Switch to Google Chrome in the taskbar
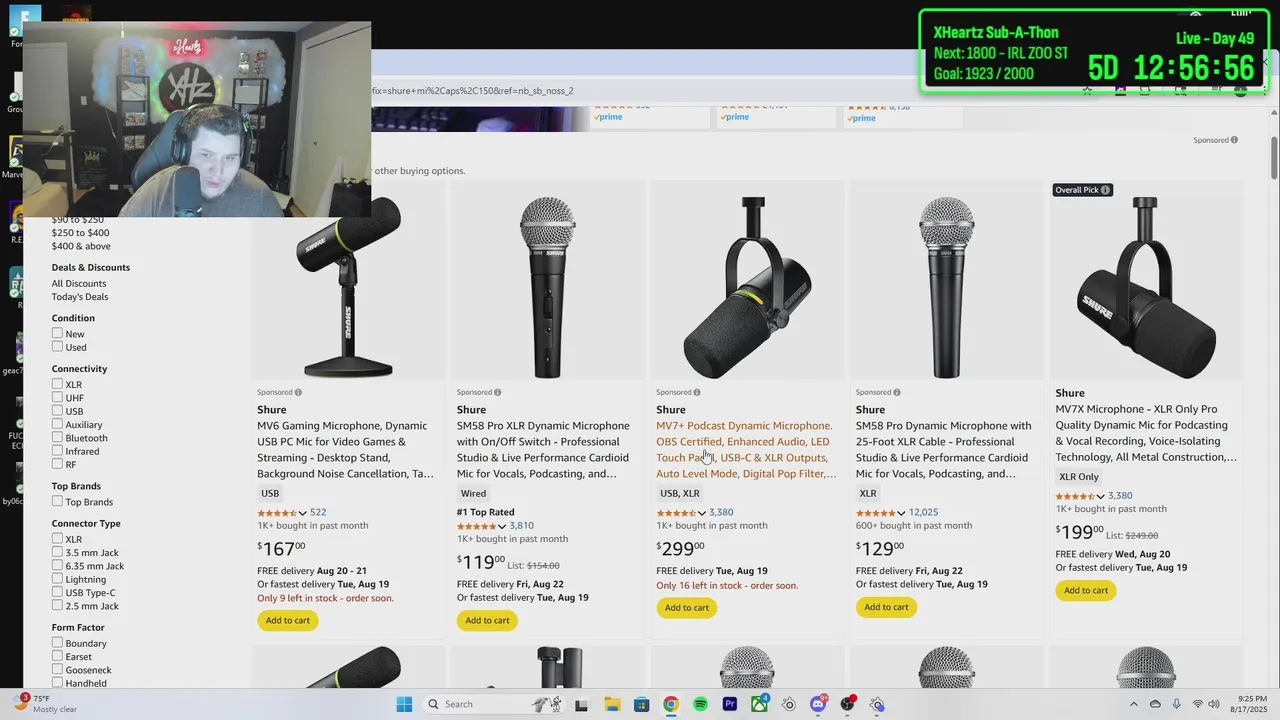The height and width of the screenshot is (720, 1280). pos(671,704)
